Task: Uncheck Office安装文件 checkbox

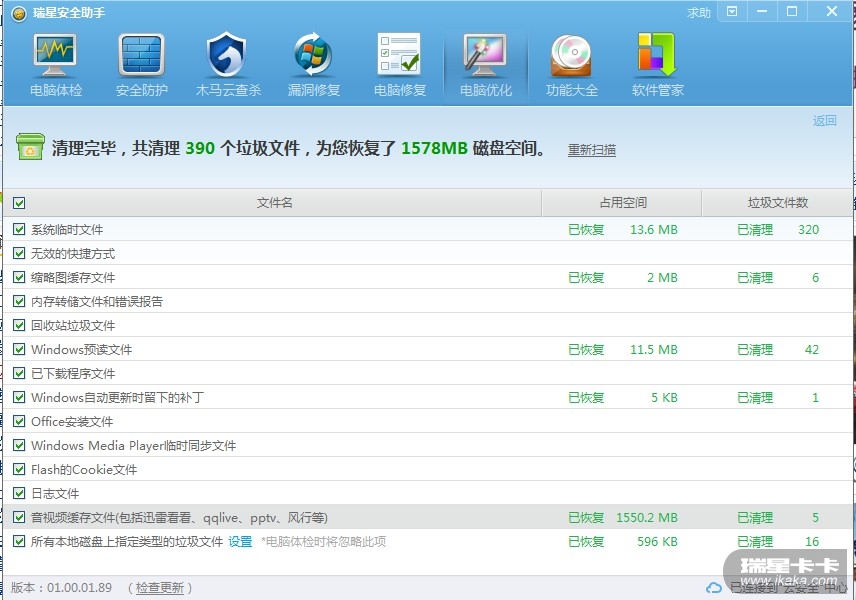Action: pos(19,421)
